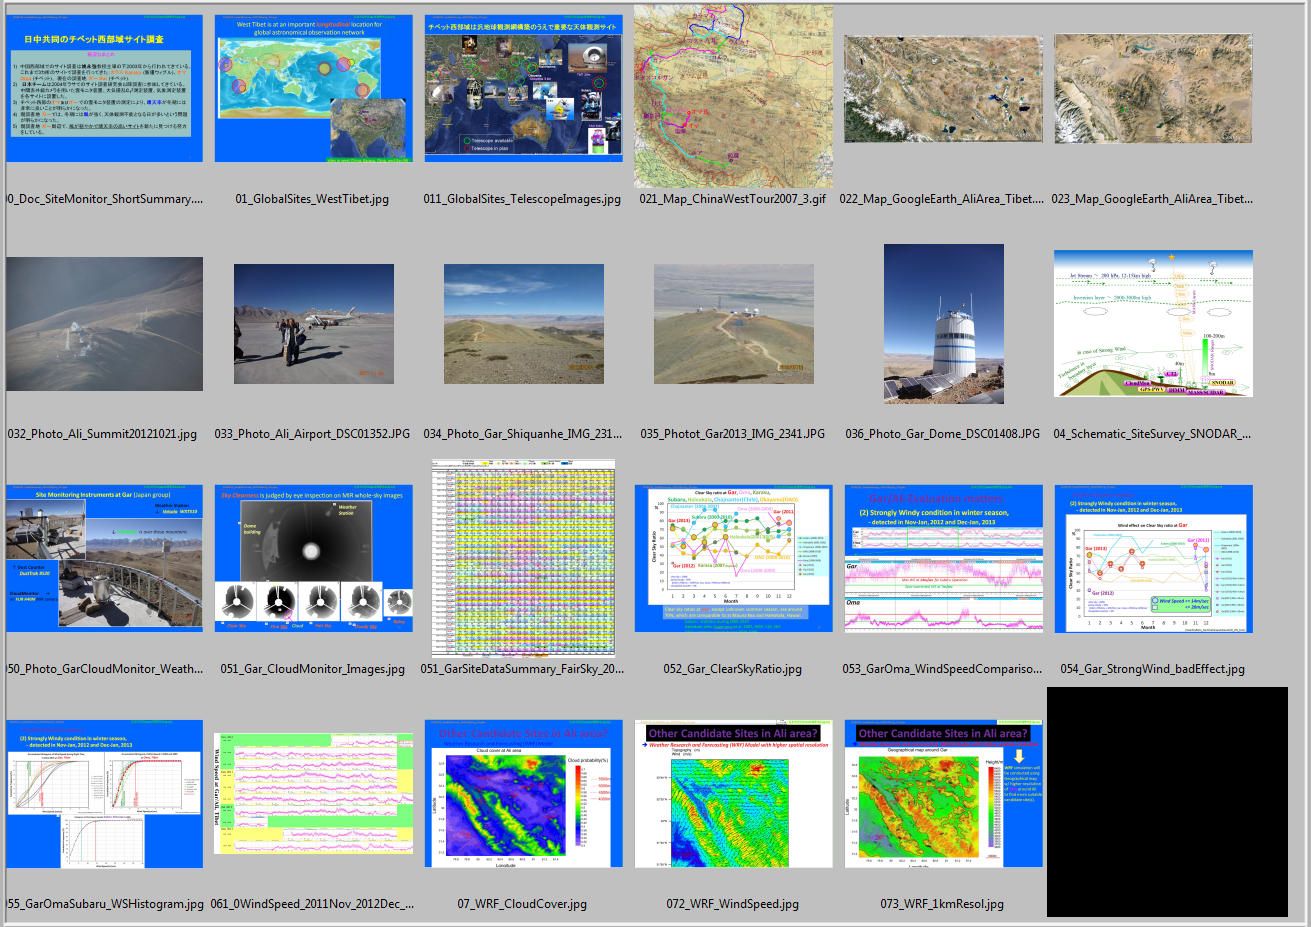
Task: Open the 01_GlobalSites_WestTibet.jpg thumbnail
Action: pos(313,88)
